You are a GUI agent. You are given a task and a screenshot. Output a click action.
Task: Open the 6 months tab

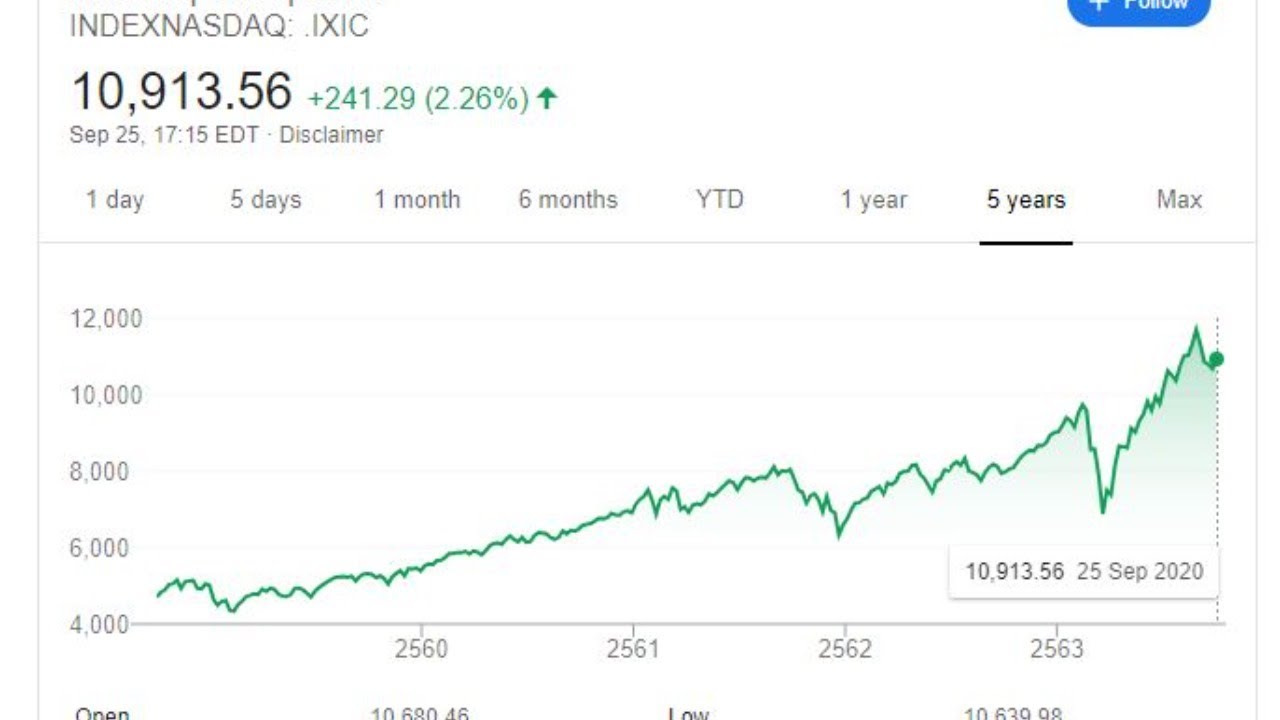coord(568,200)
